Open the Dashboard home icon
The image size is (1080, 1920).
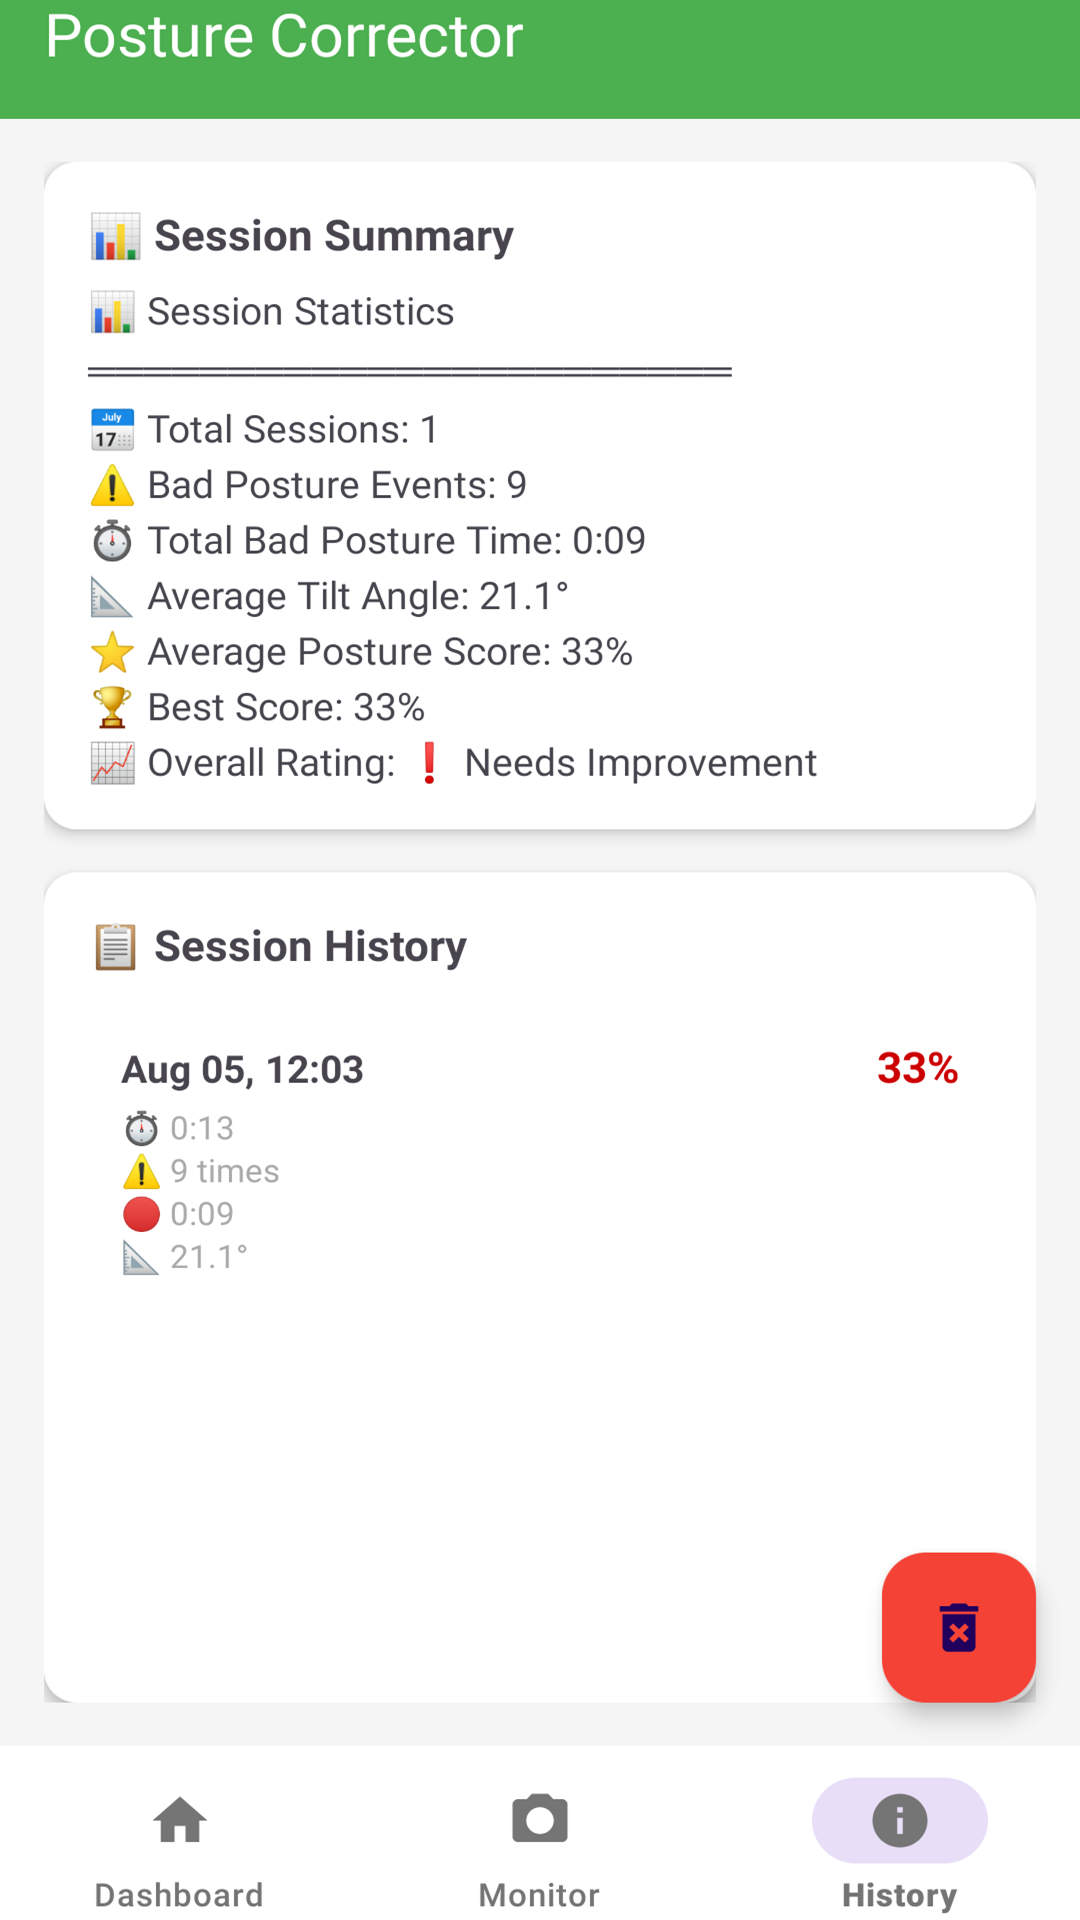(x=180, y=1820)
